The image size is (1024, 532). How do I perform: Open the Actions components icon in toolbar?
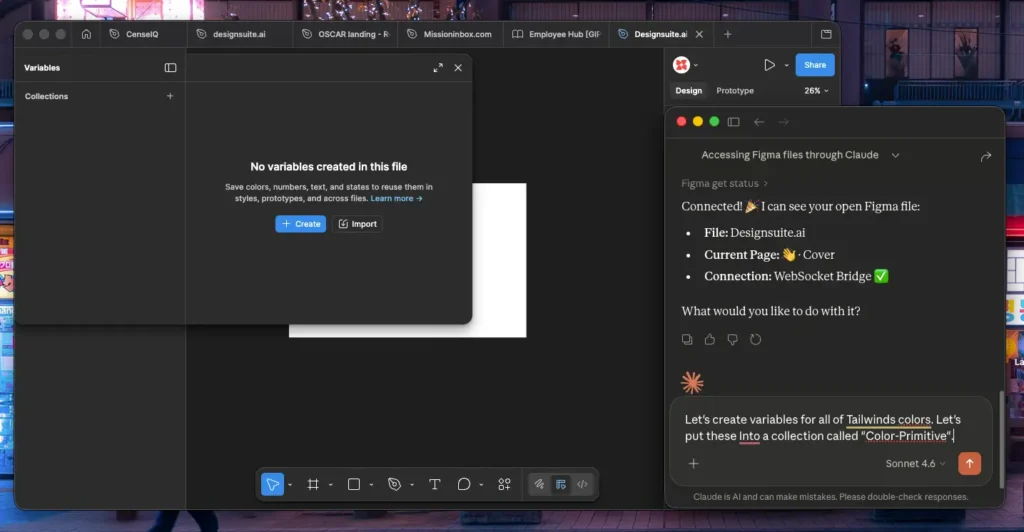(504, 484)
